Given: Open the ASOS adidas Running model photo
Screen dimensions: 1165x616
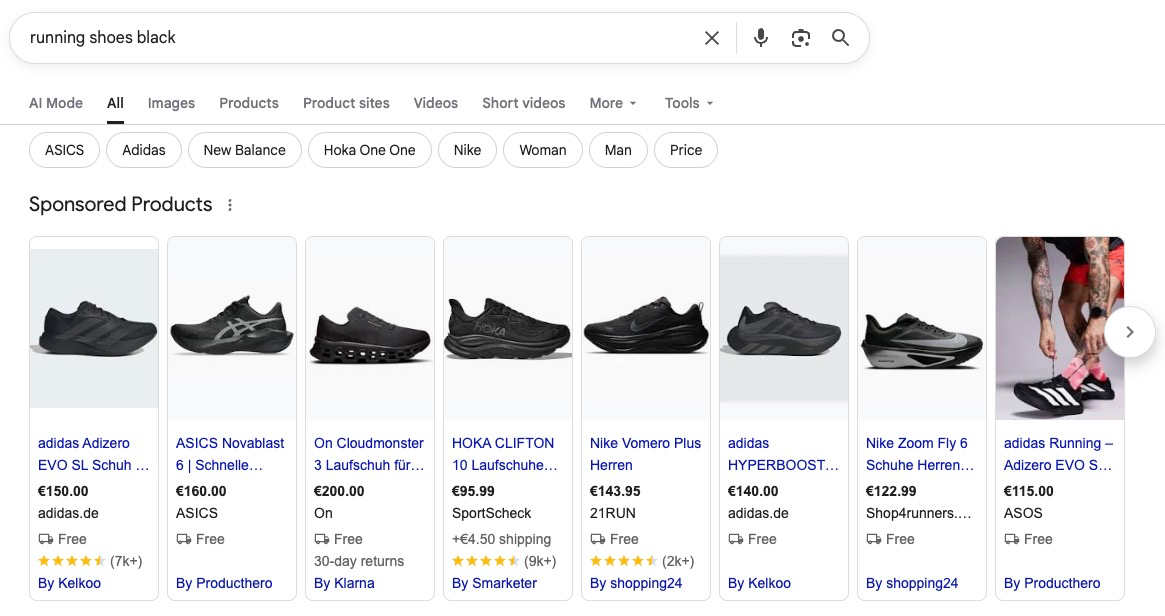Looking at the screenshot, I should coord(1059,328).
